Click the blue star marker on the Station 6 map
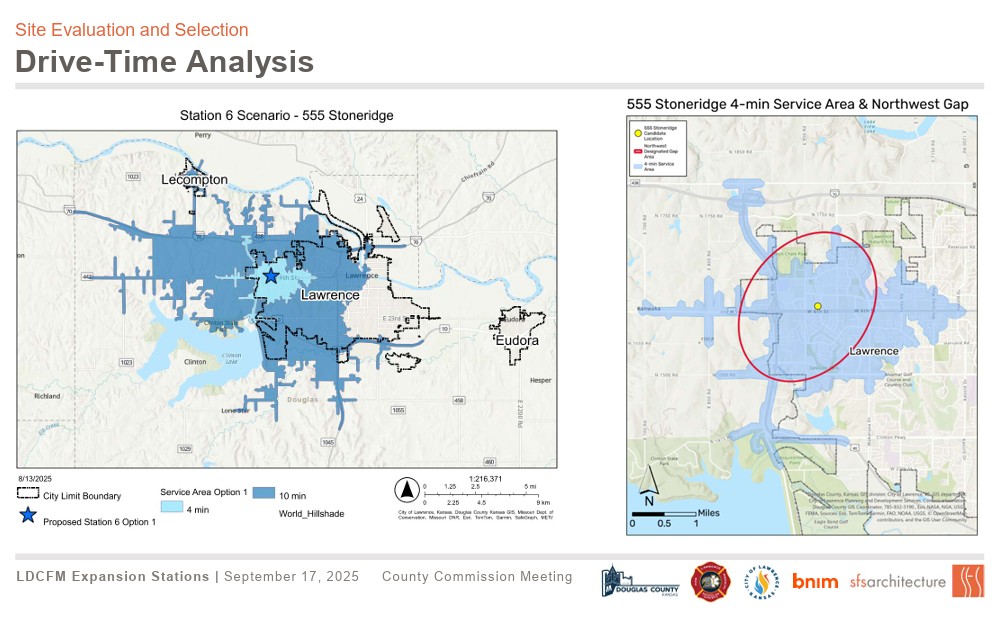The width and height of the screenshot is (994, 625). (271, 276)
